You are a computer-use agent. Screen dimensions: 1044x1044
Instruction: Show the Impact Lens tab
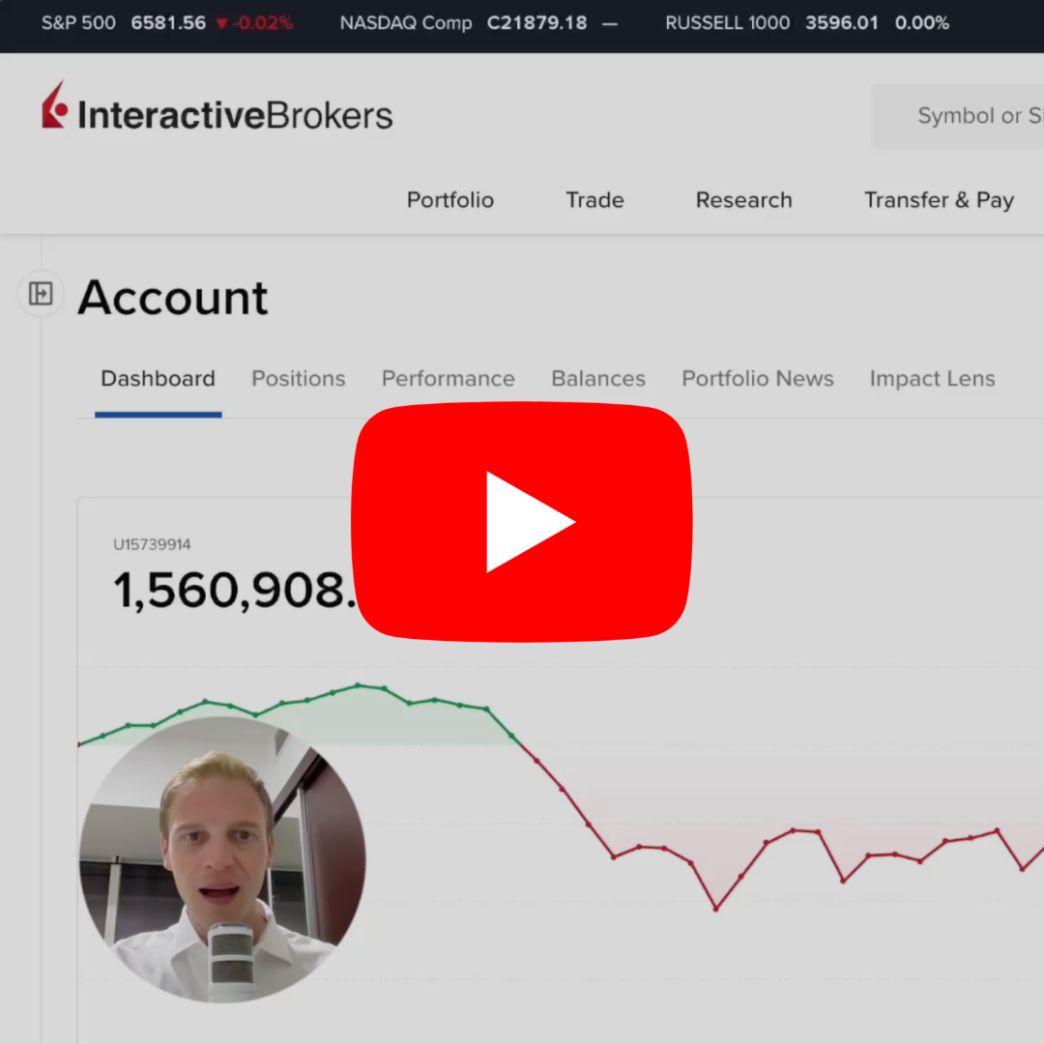click(932, 379)
